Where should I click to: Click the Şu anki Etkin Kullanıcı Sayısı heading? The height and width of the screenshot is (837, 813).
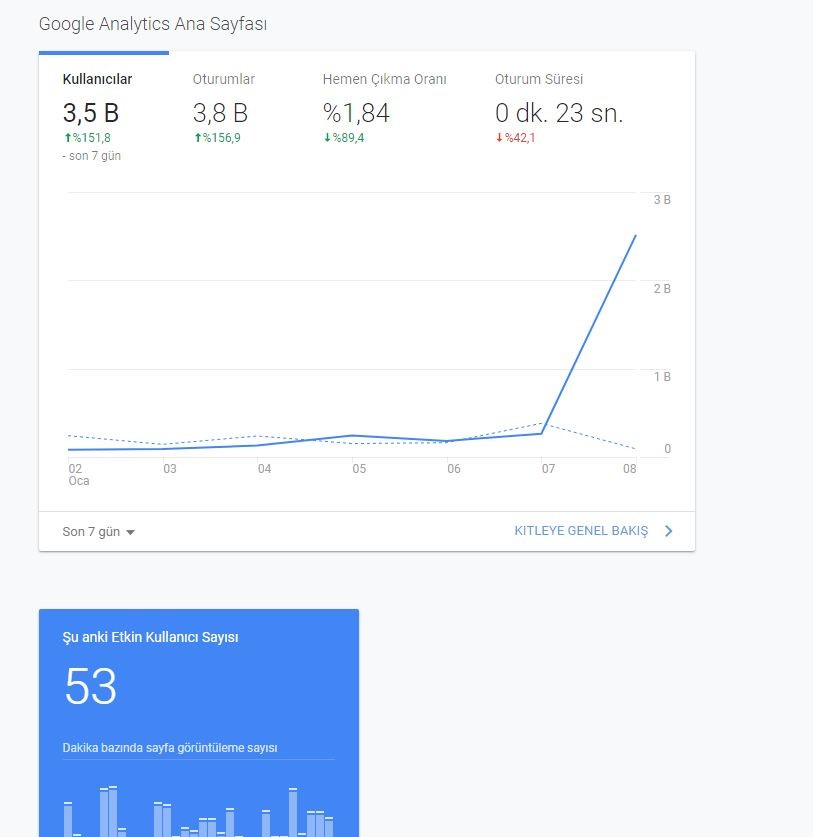point(151,637)
